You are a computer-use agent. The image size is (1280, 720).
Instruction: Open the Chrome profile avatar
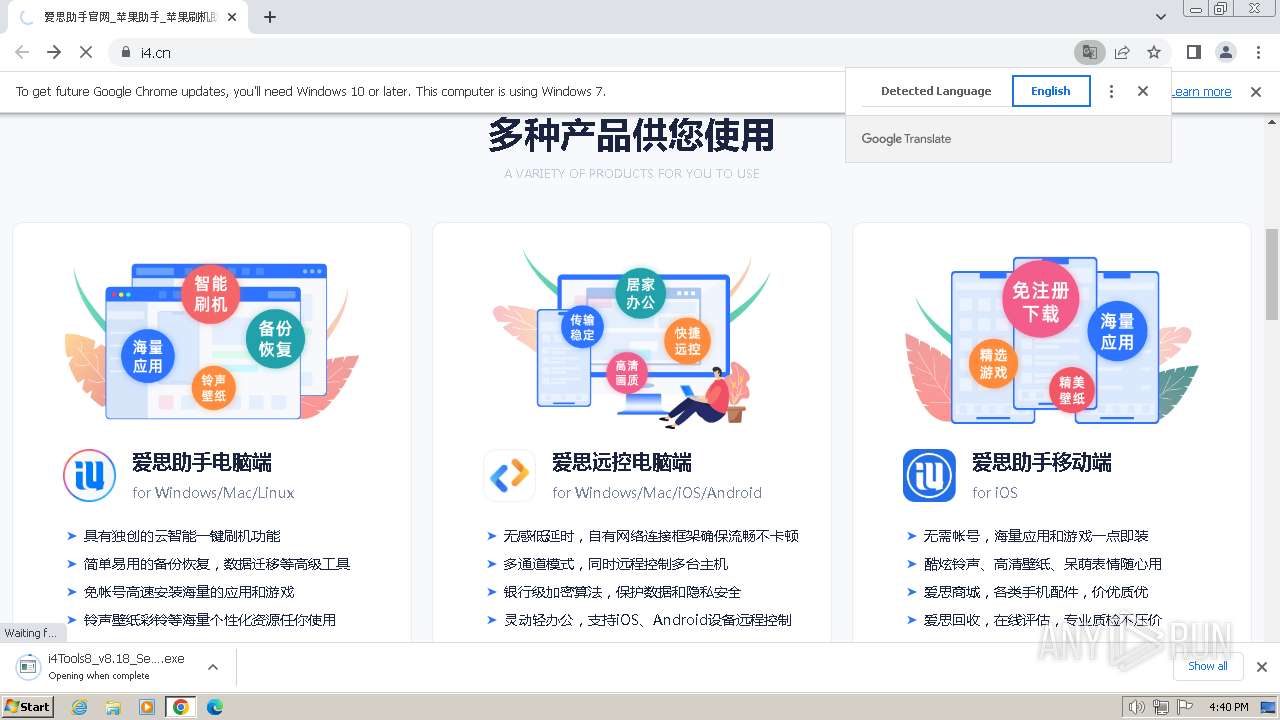pyautogui.click(x=1225, y=52)
